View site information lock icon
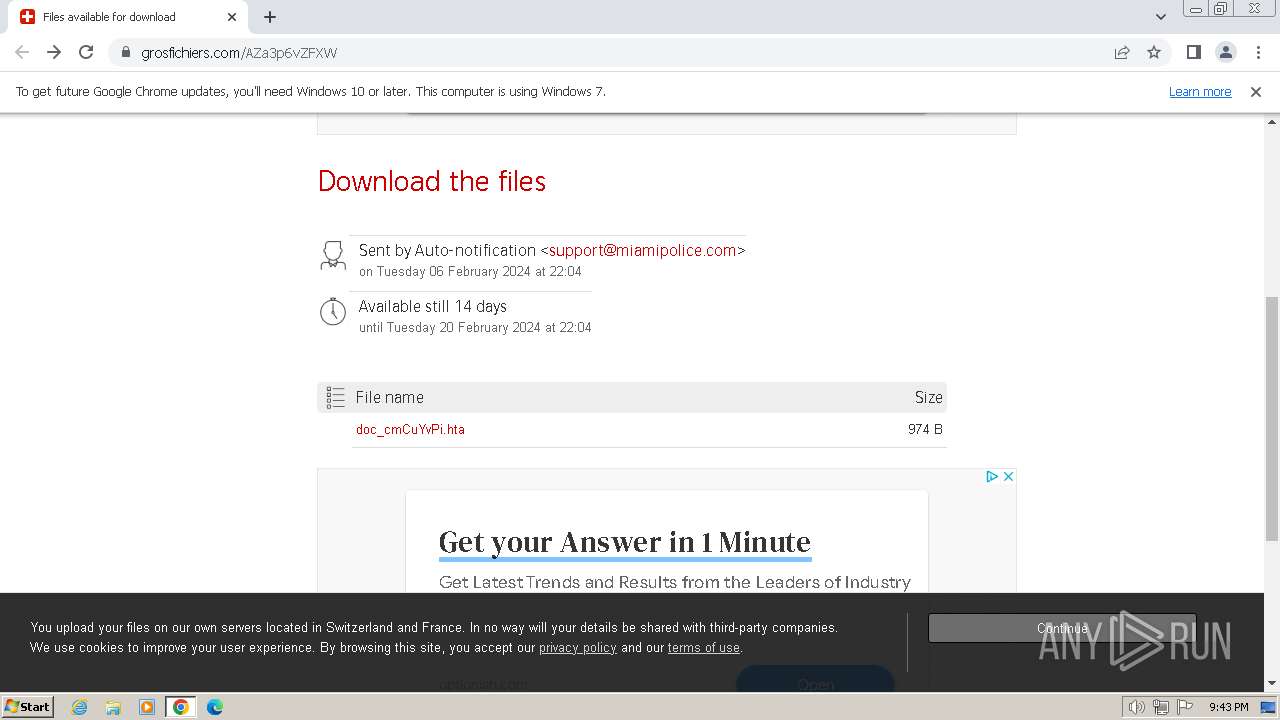 (x=126, y=52)
